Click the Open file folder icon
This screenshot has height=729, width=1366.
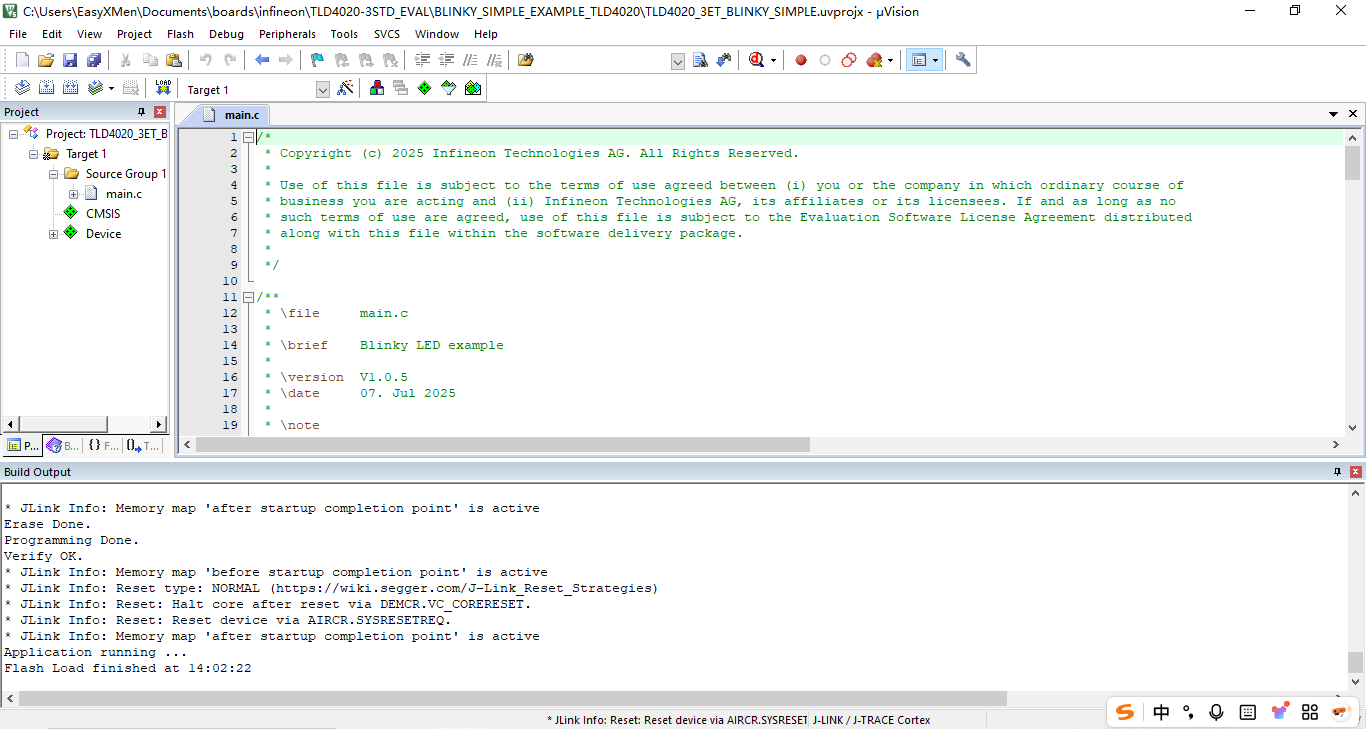pos(46,60)
